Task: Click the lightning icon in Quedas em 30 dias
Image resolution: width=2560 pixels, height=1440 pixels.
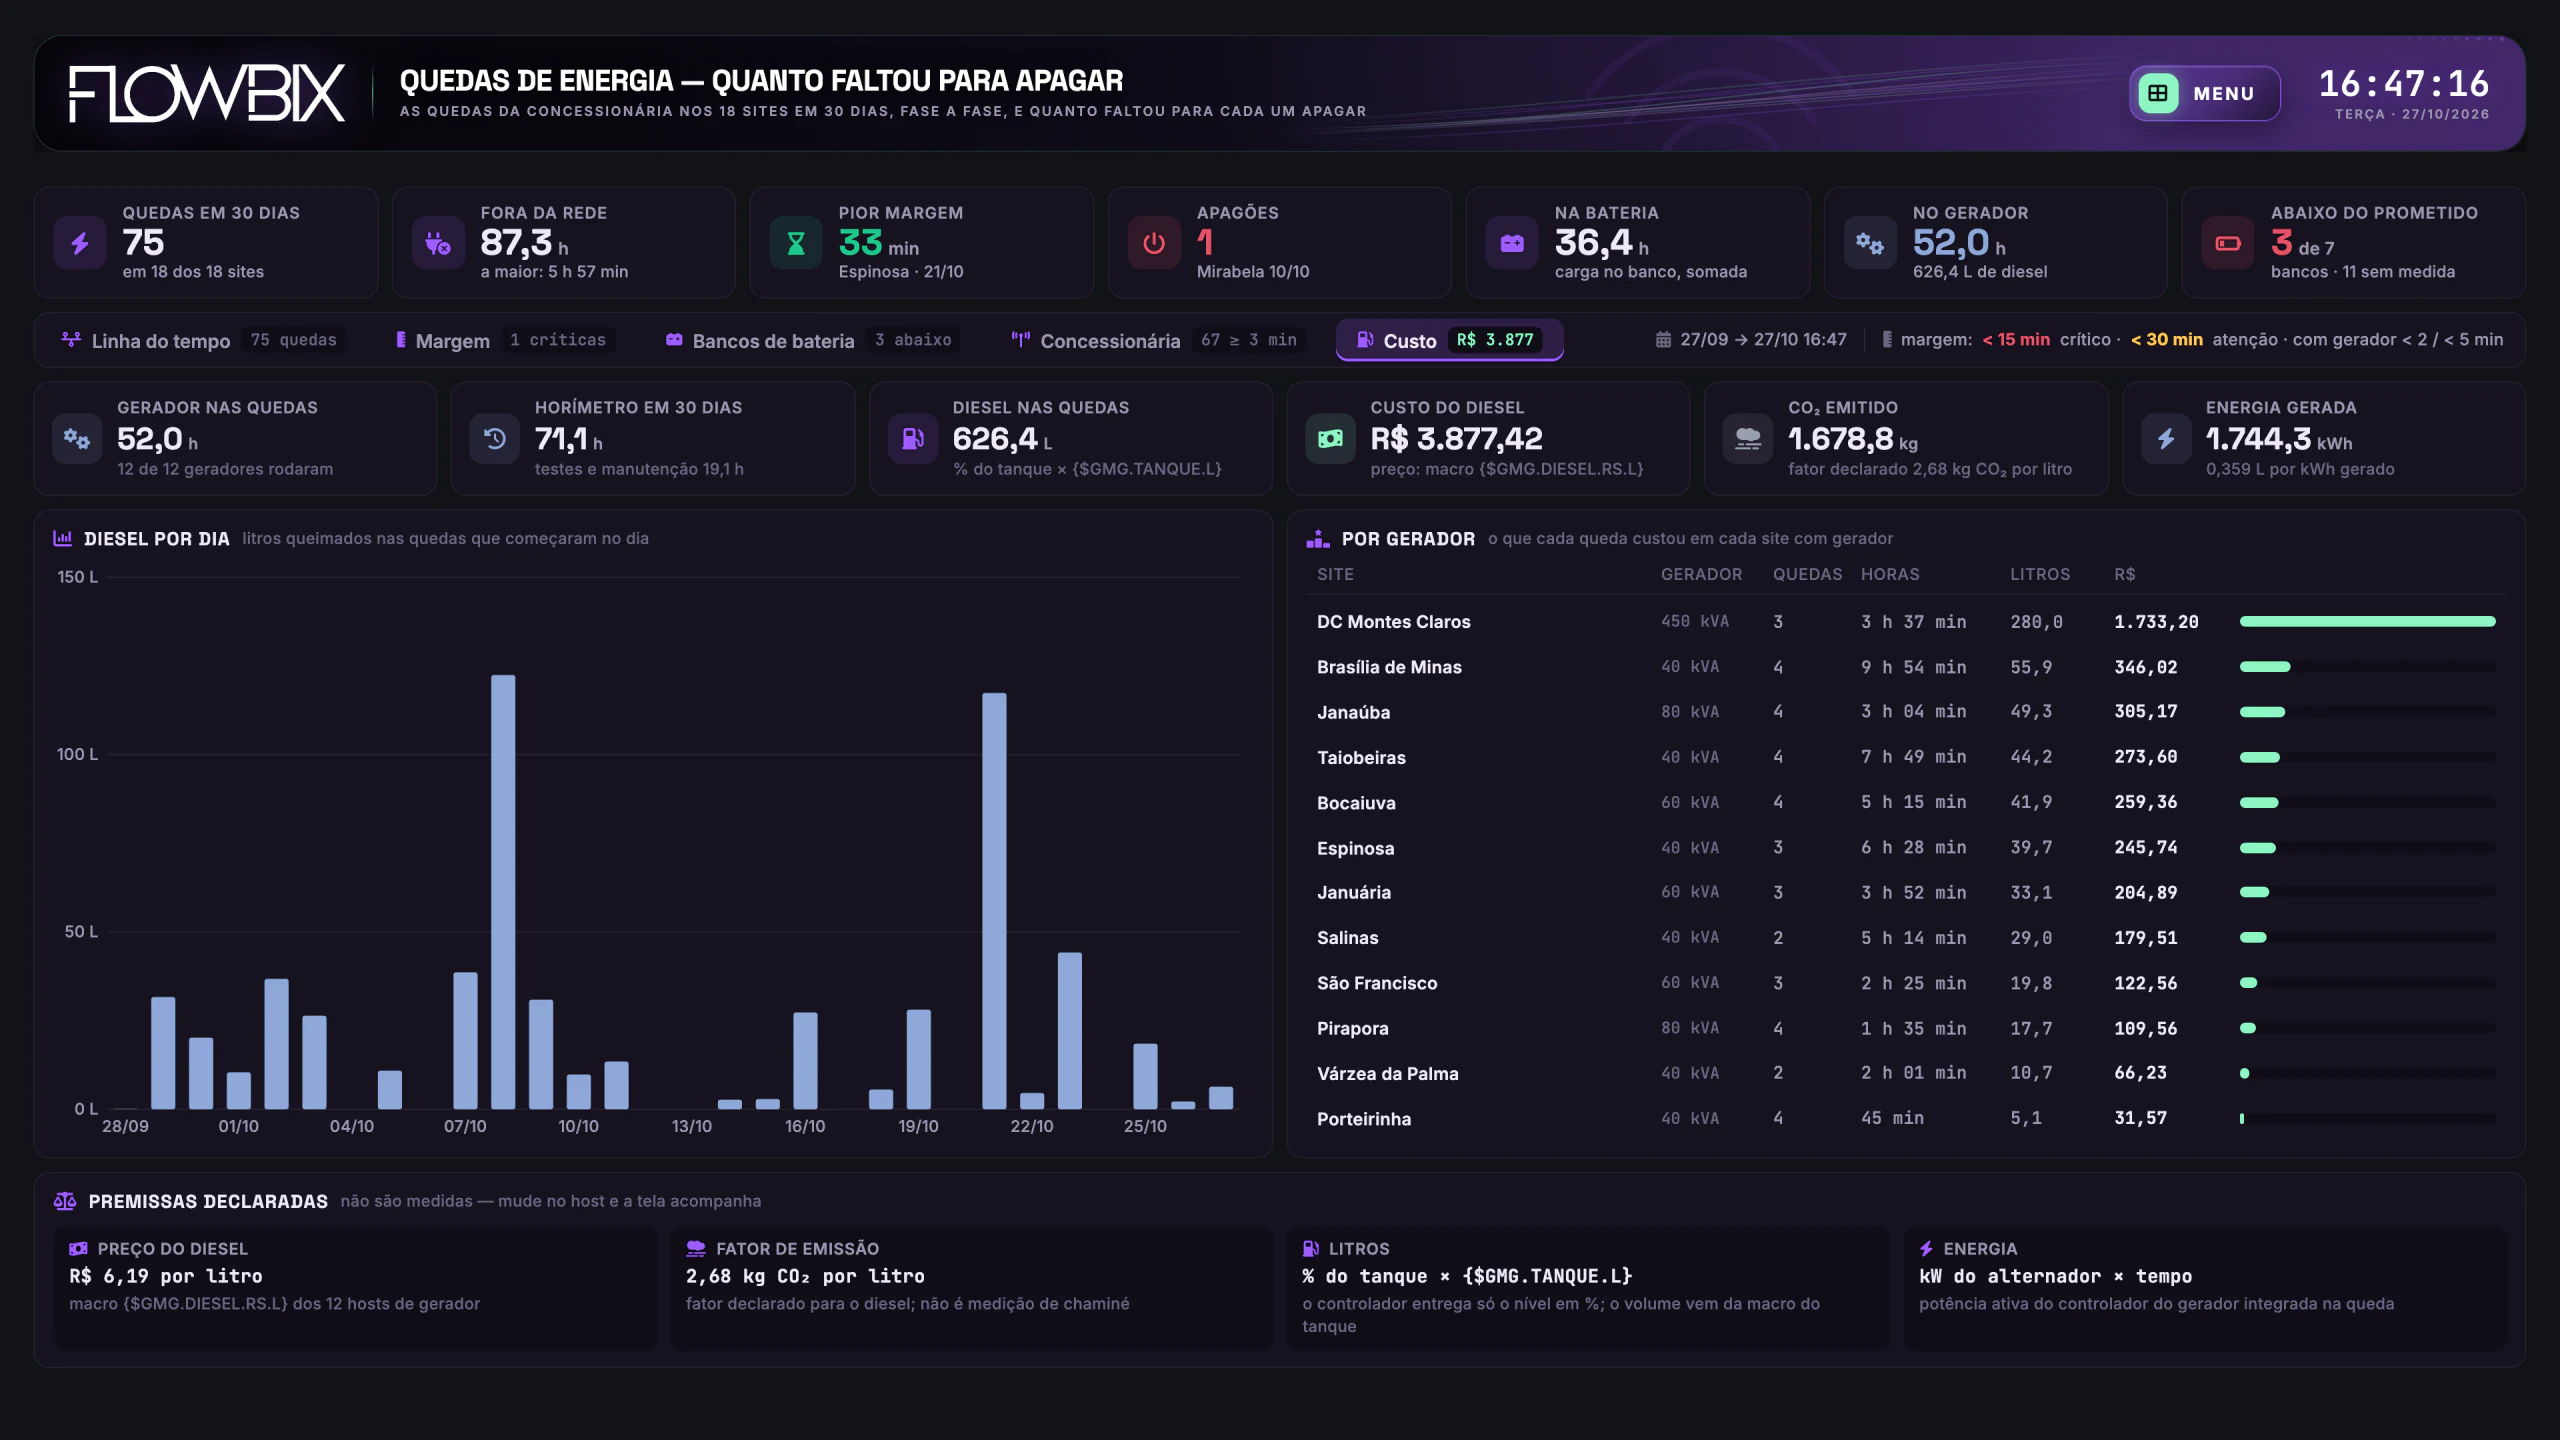Action: click(80, 243)
